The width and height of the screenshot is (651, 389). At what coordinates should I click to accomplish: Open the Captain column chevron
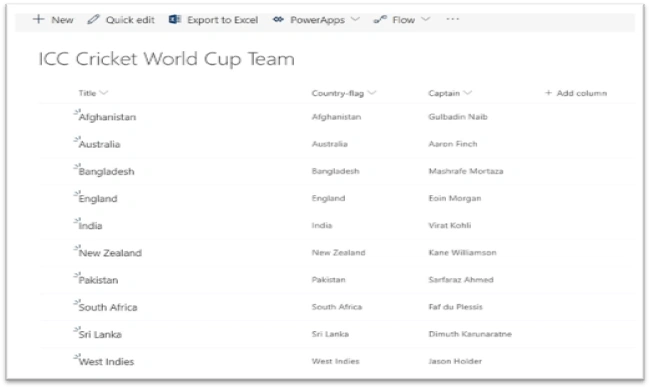click(x=467, y=93)
